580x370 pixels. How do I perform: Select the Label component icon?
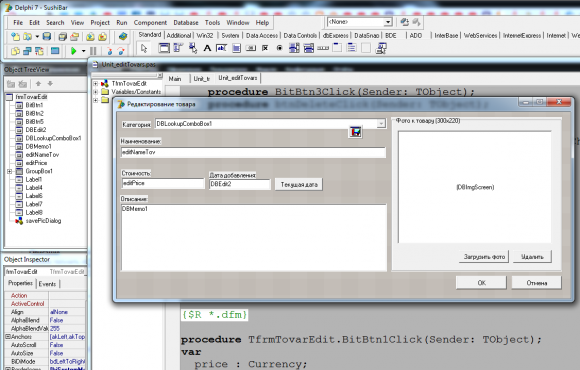[207, 48]
